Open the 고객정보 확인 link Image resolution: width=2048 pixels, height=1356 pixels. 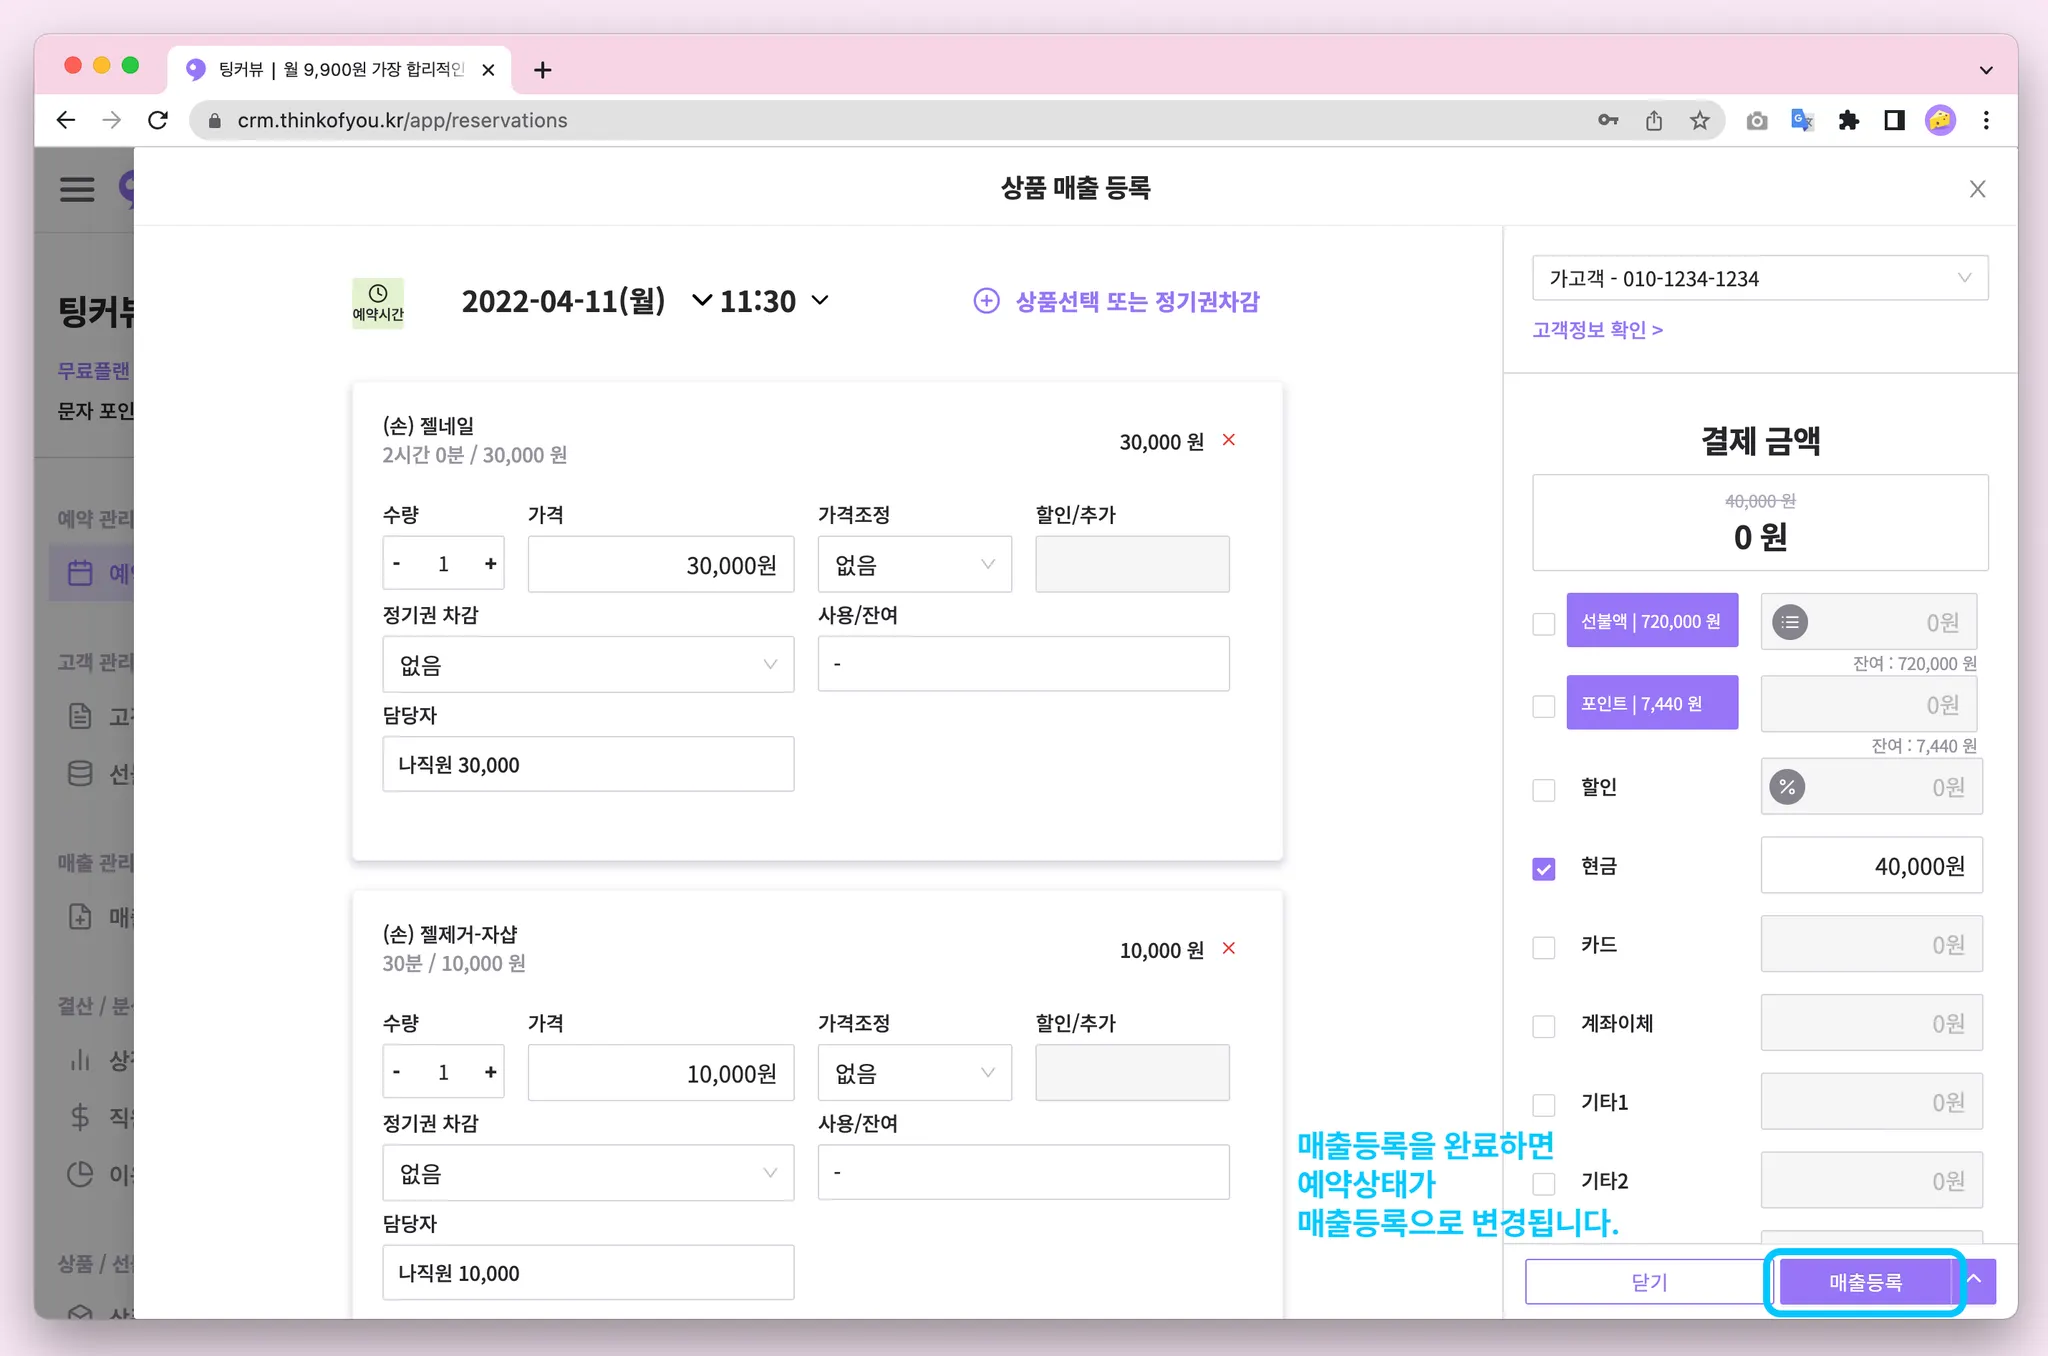point(1597,329)
